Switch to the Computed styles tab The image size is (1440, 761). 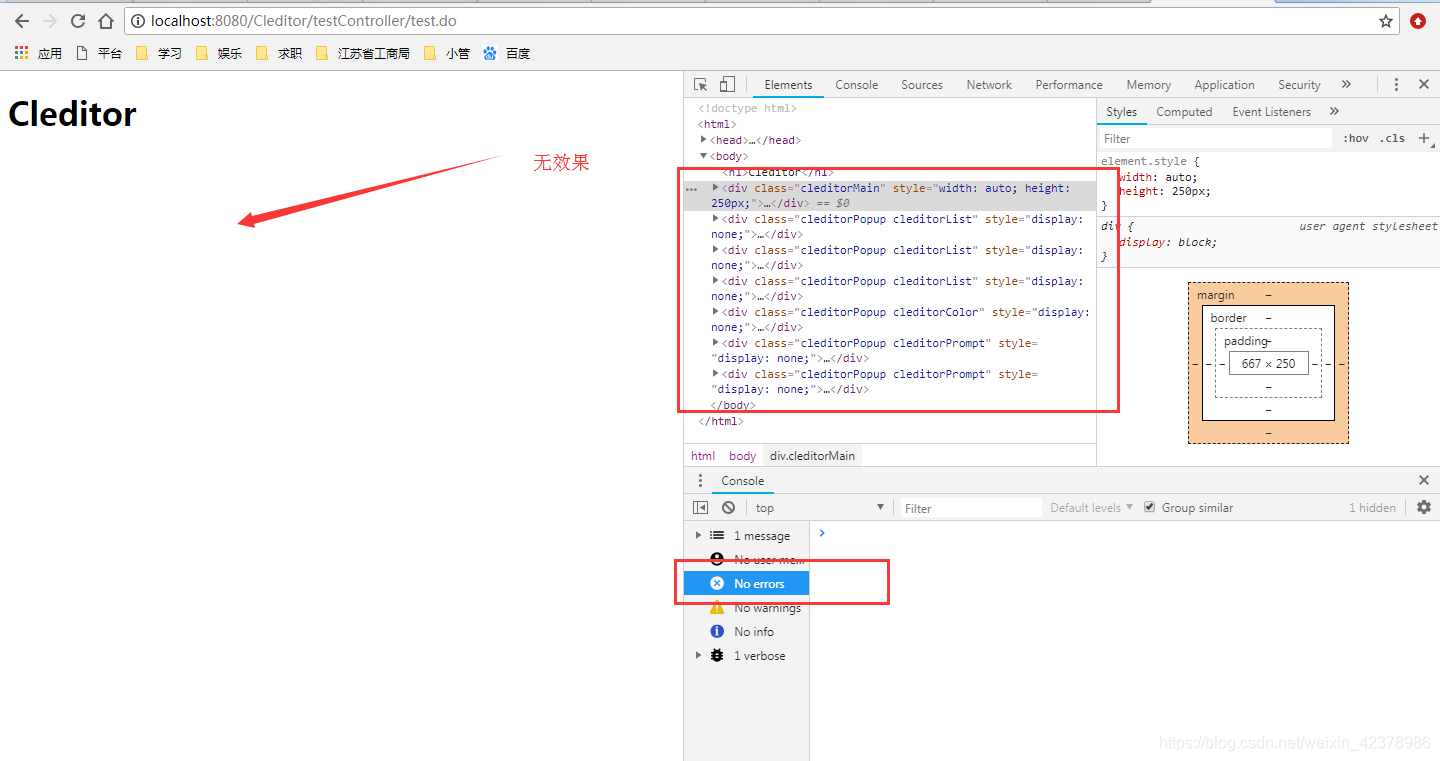pos(1184,111)
